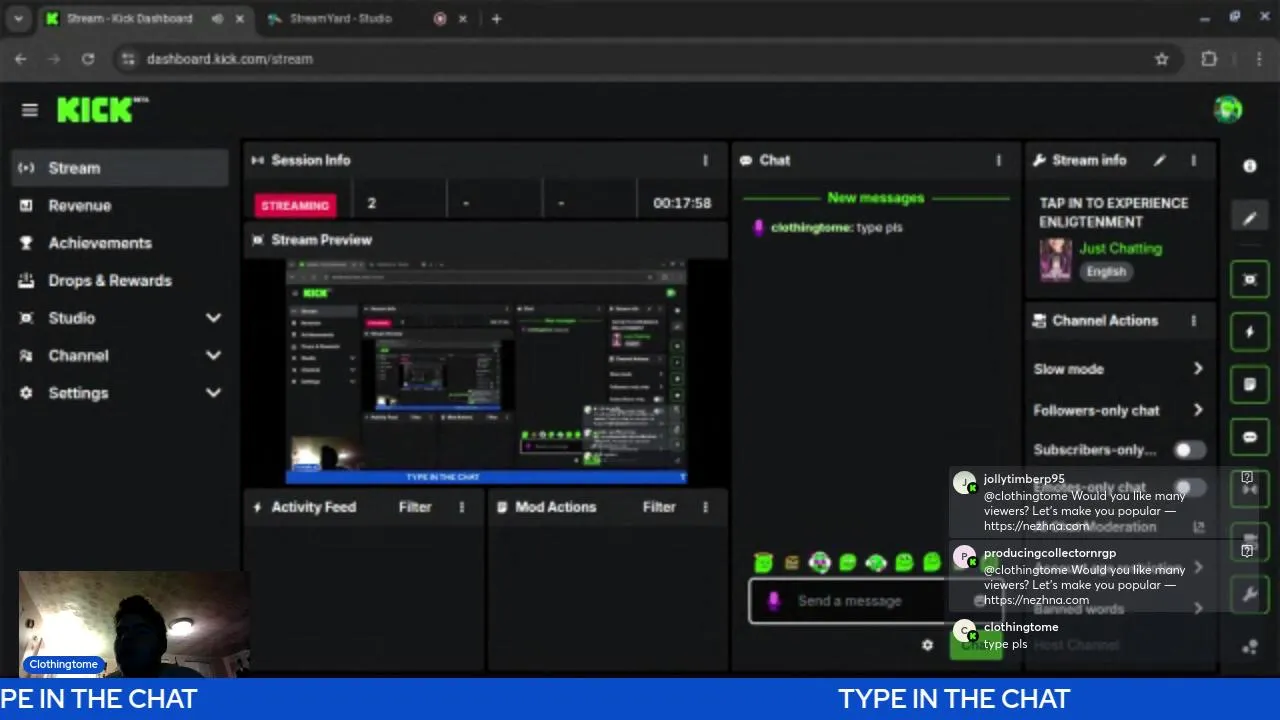Viewport: 1280px width, 720px height.
Task: Click the address bar URL dashboard.kick.com/stream
Action: pos(230,59)
